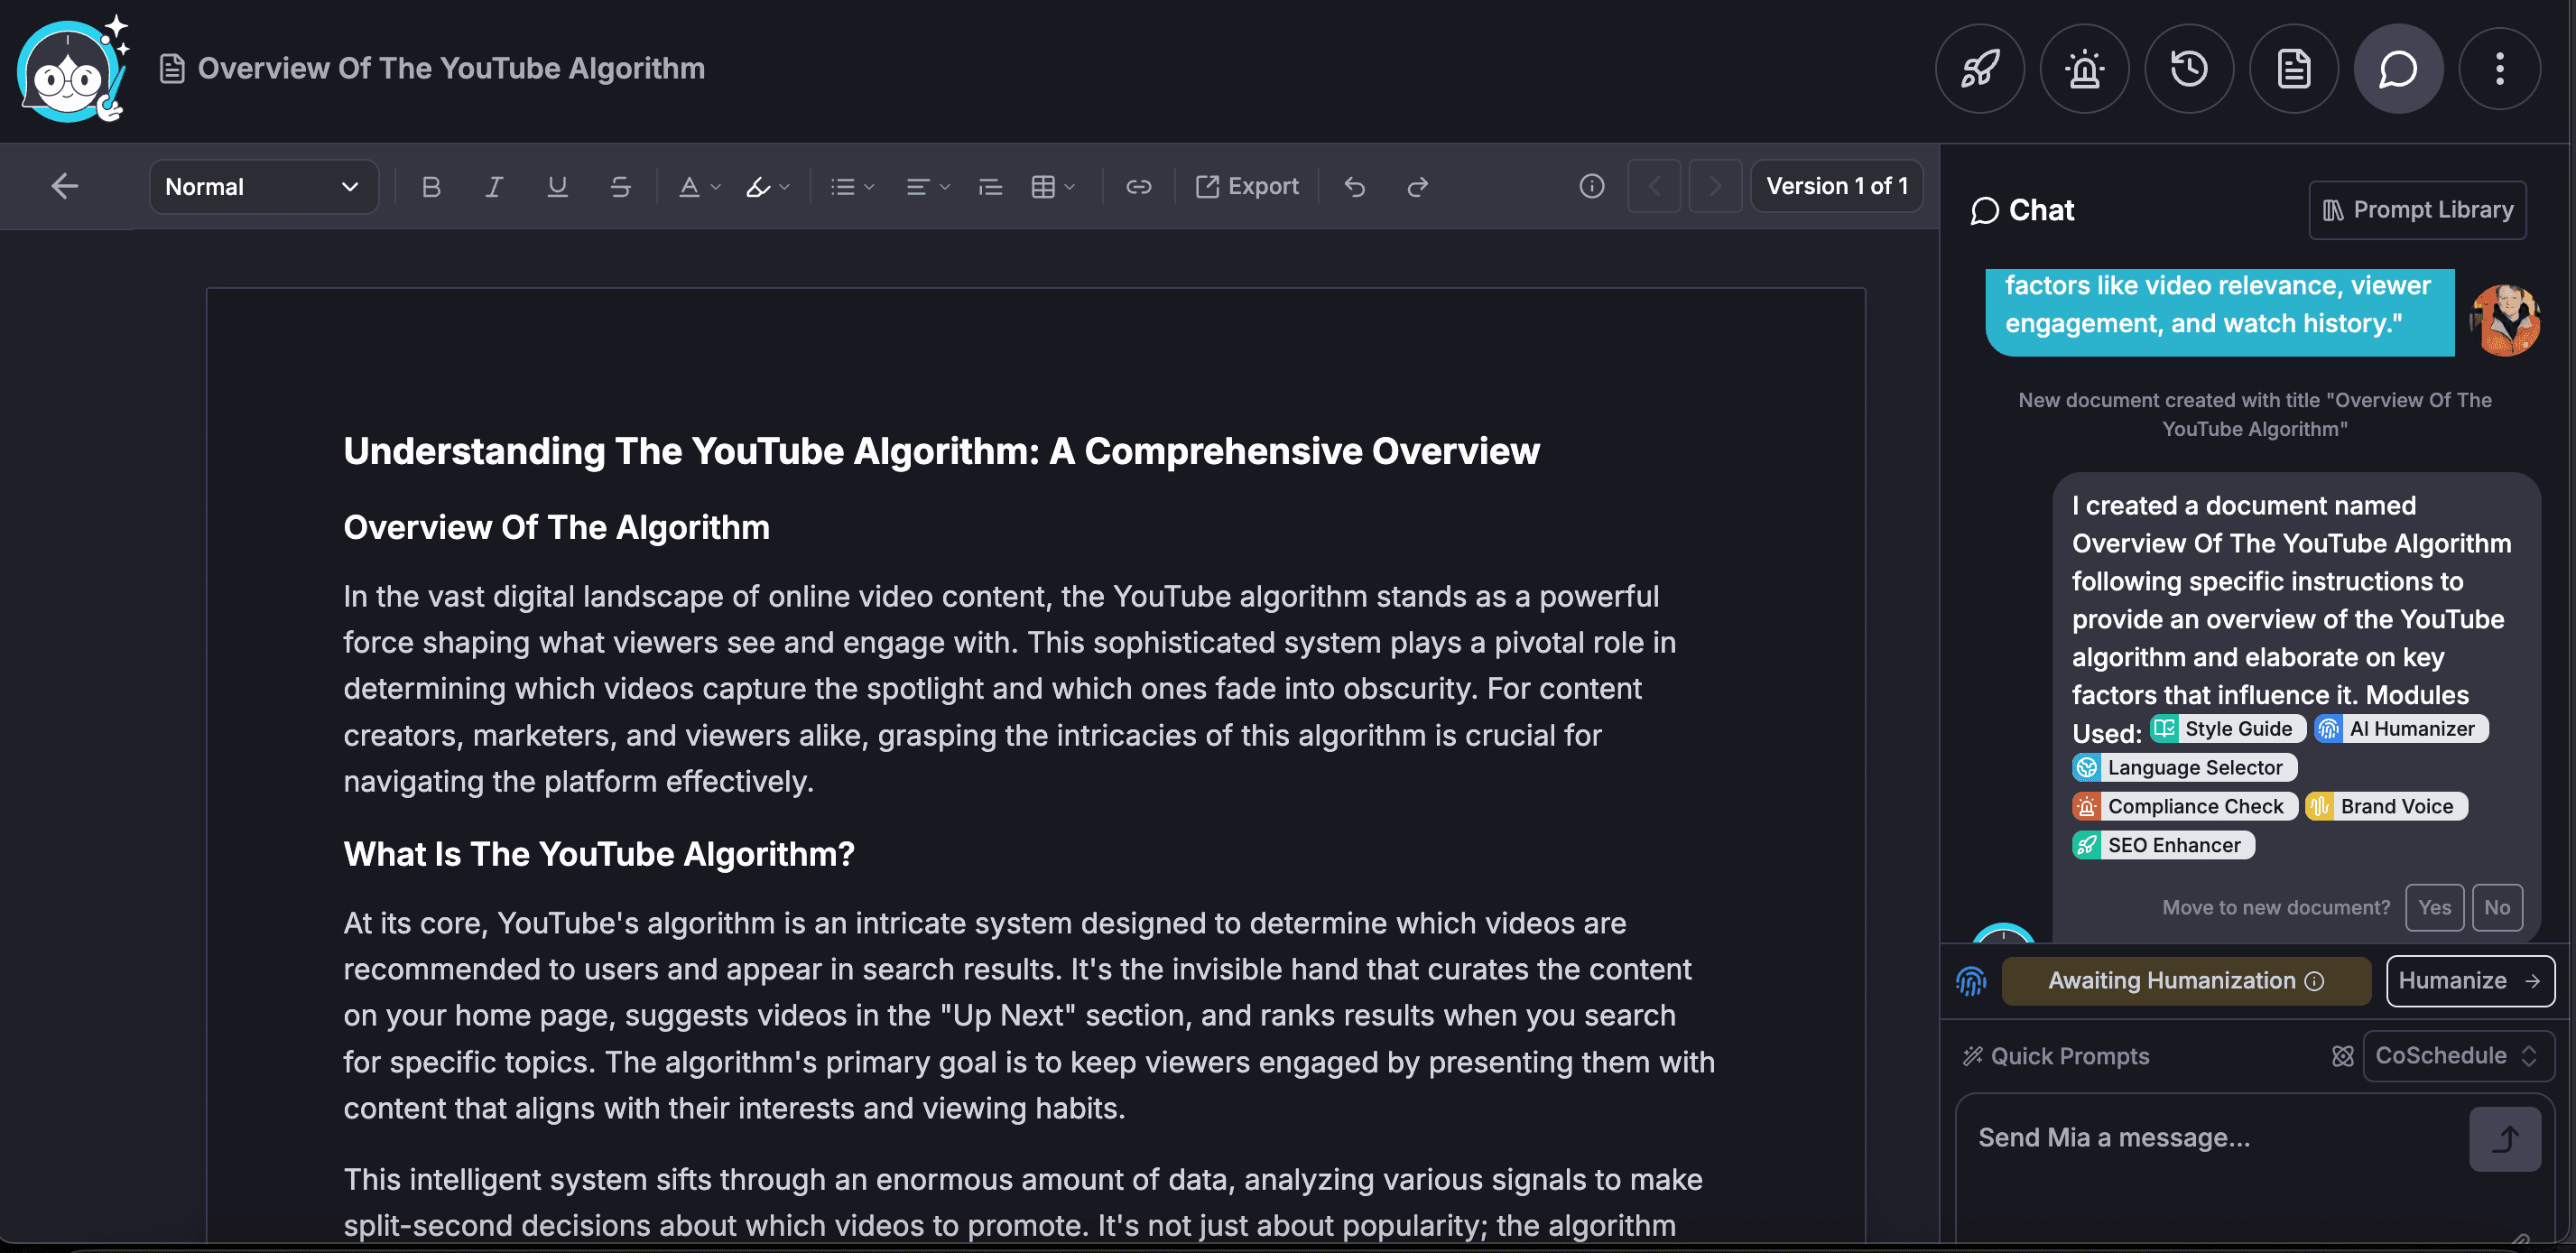Open the Normal text style dropdown
The height and width of the screenshot is (1253, 2576).
pyautogui.click(x=261, y=186)
